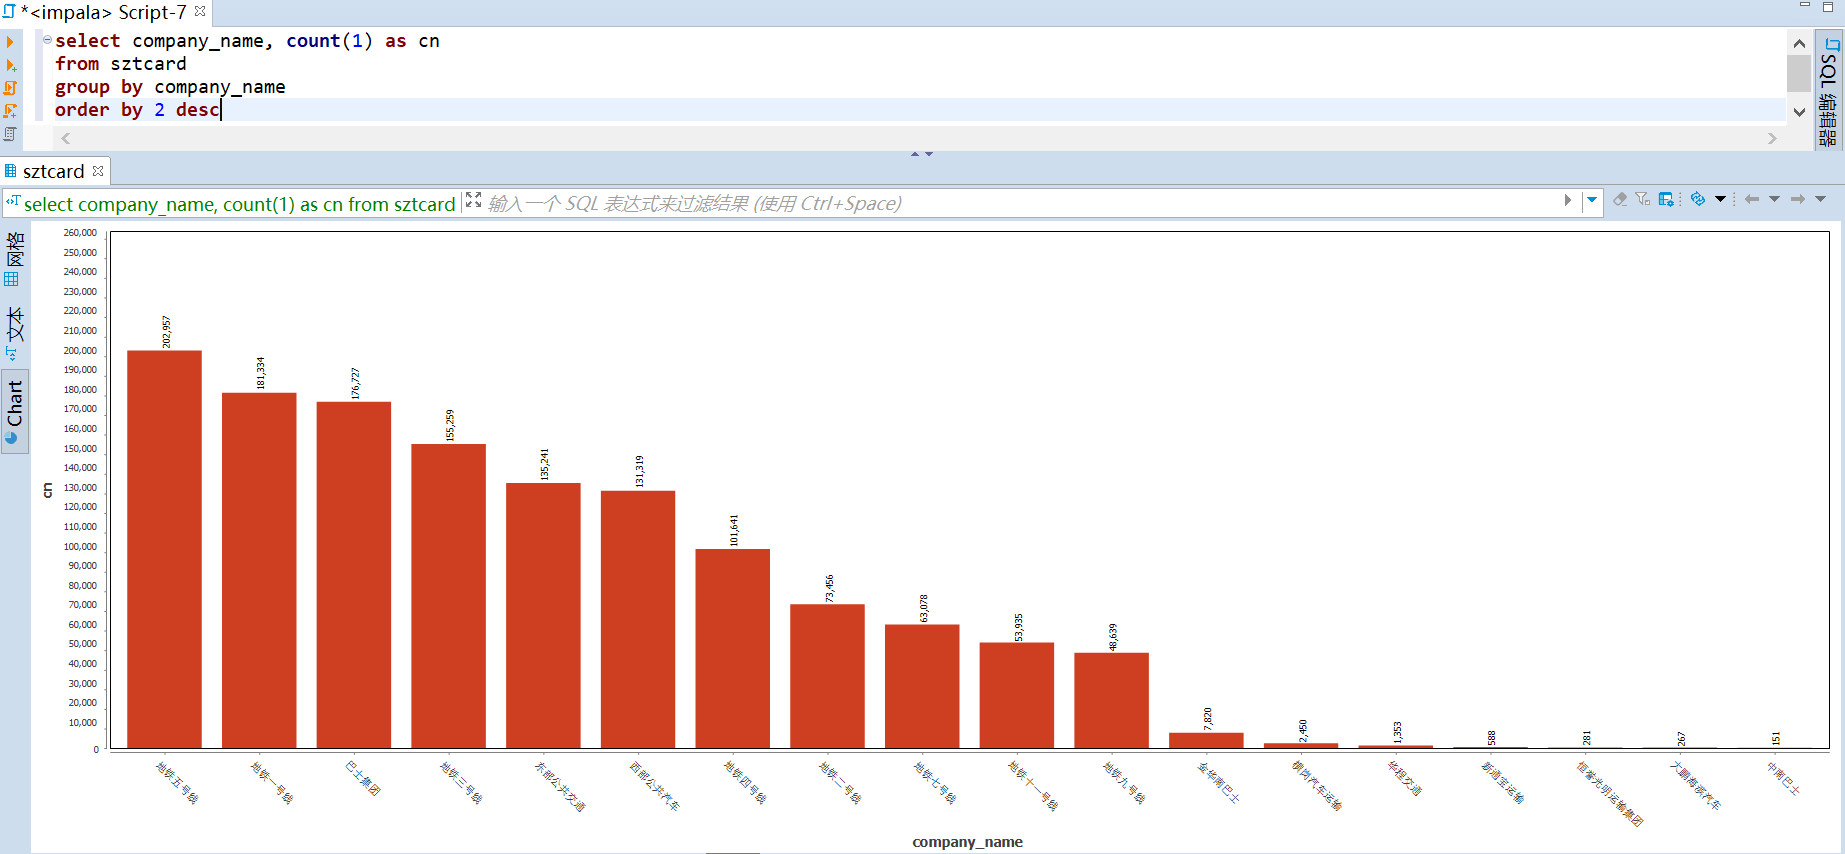This screenshot has height=854, width=1845.
Task: Click the bar labeled 48,639
Action: coord(1112,700)
